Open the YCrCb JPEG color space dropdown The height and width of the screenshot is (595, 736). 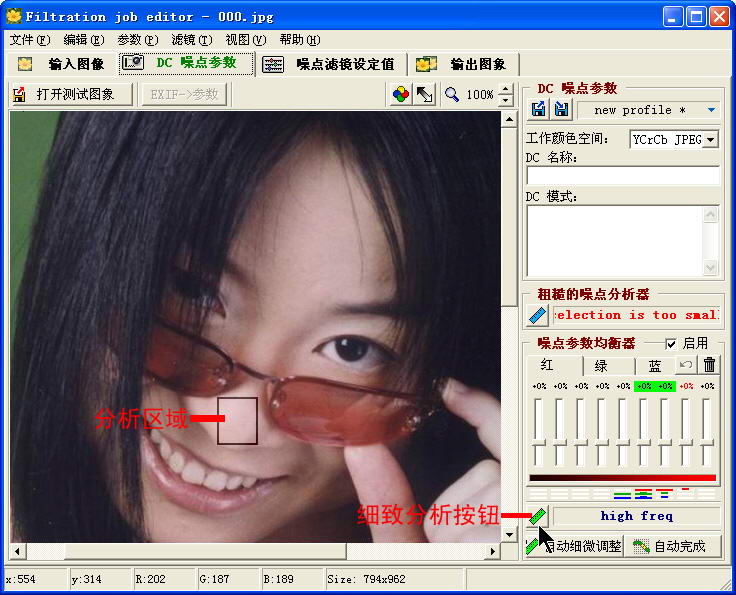pyautogui.click(x=711, y=140)
